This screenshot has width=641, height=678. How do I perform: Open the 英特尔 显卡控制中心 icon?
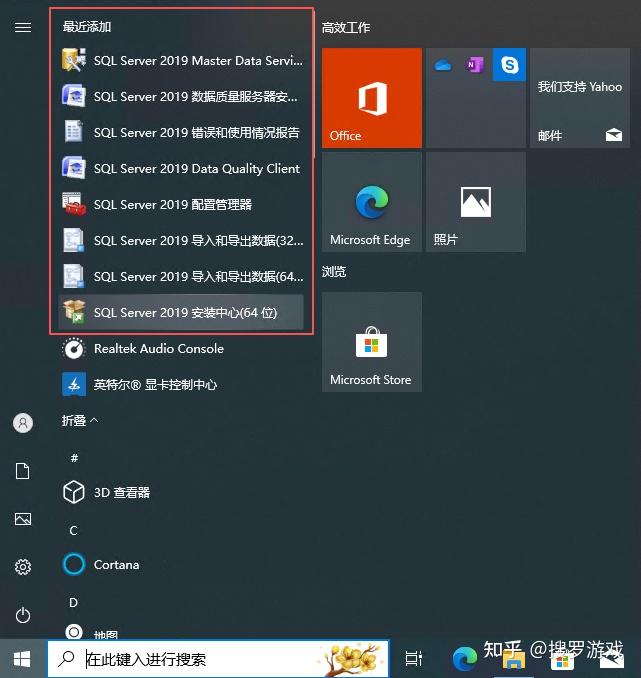click(x=74, y=384)
